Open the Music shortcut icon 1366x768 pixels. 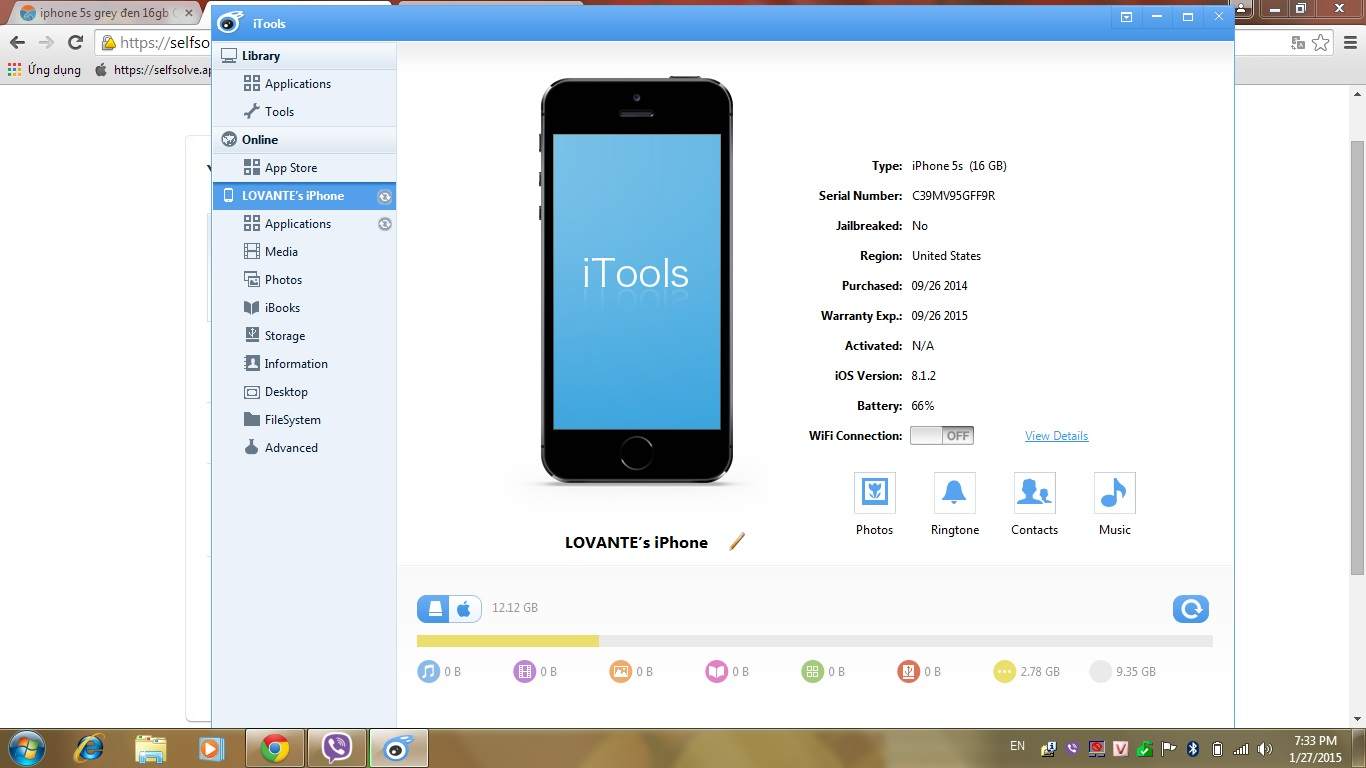[x=1114, y=493]
